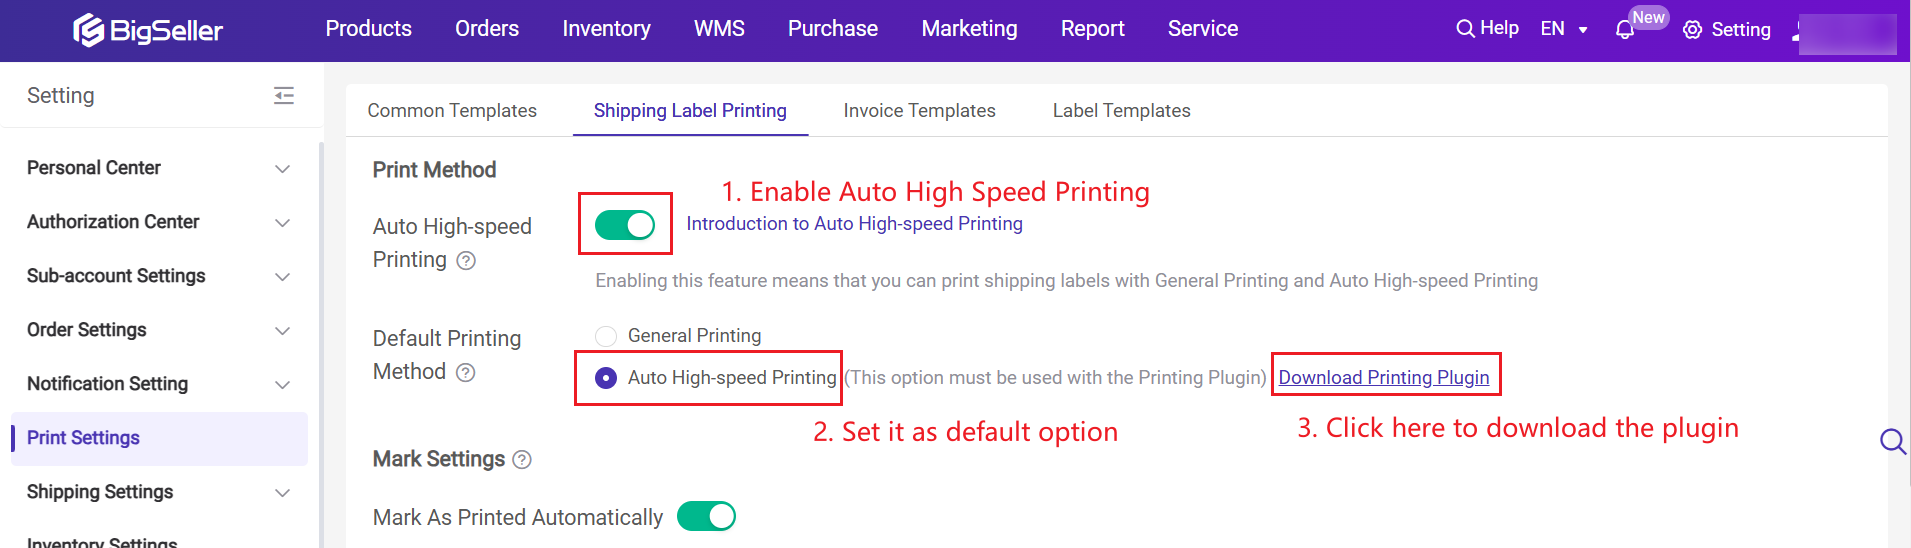
Task: Click help icon next to Mark Settings
Action: coord(522,460)
